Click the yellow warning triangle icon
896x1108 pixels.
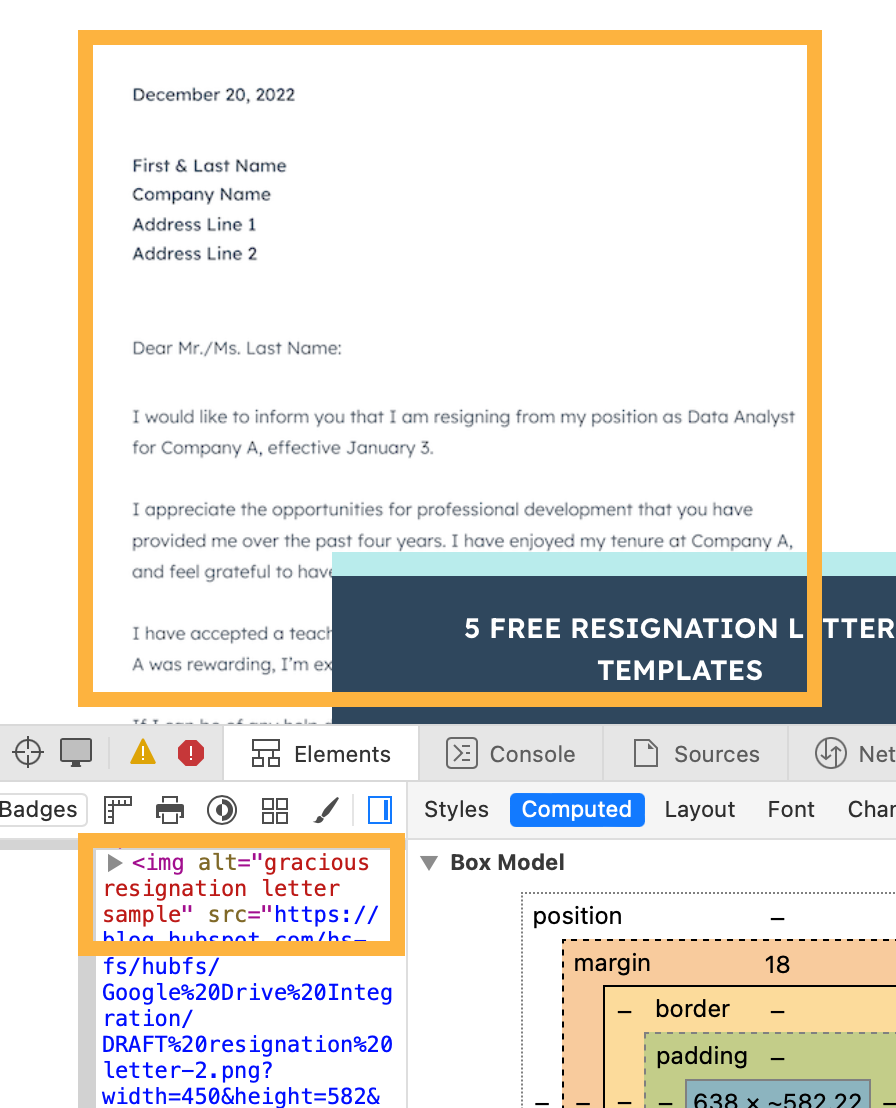click(x=143, y=752)
